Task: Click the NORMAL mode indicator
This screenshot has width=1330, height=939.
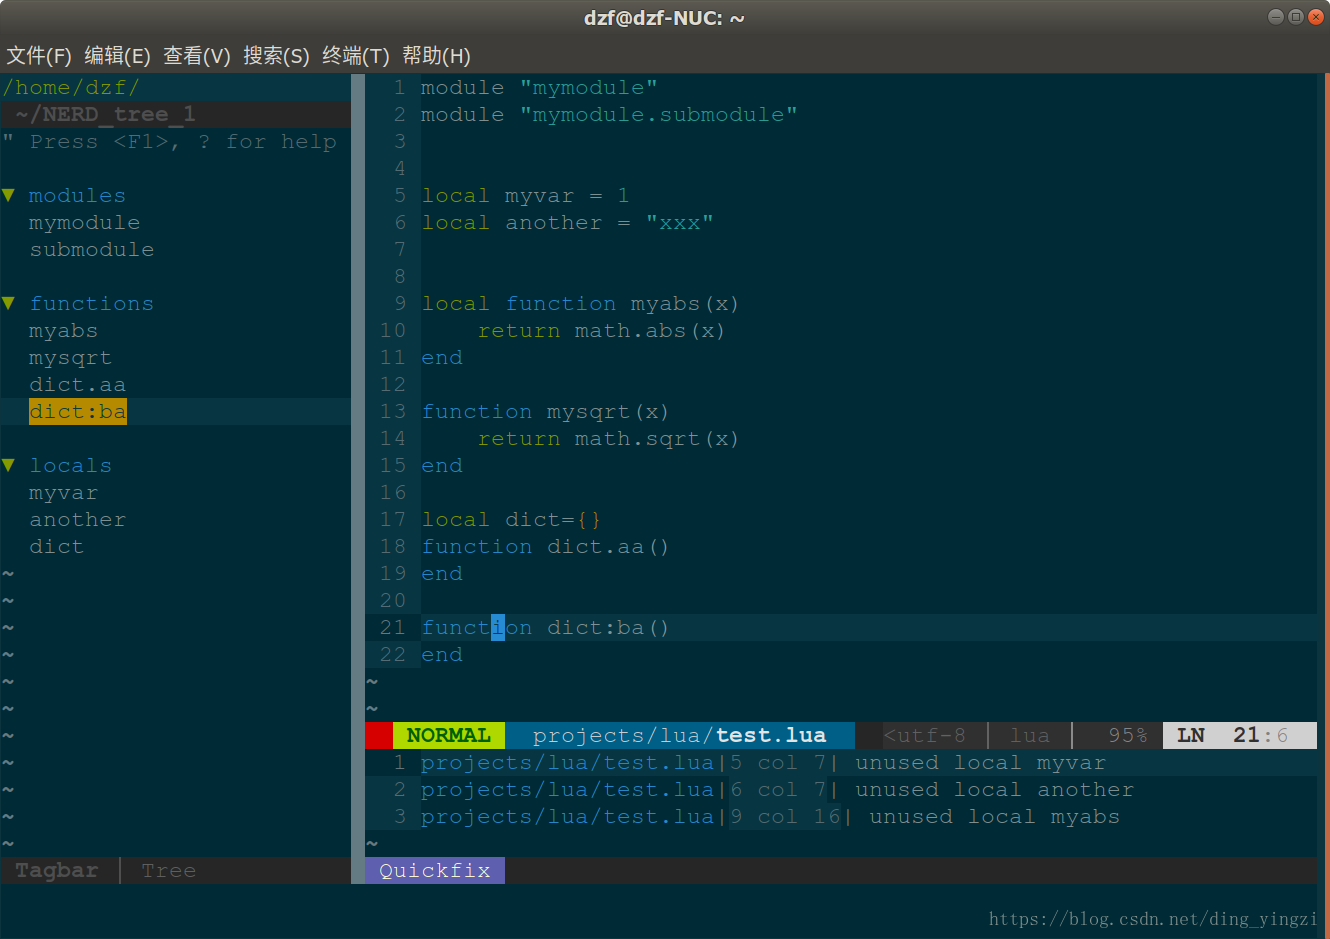Action: [x=449, y=736]
